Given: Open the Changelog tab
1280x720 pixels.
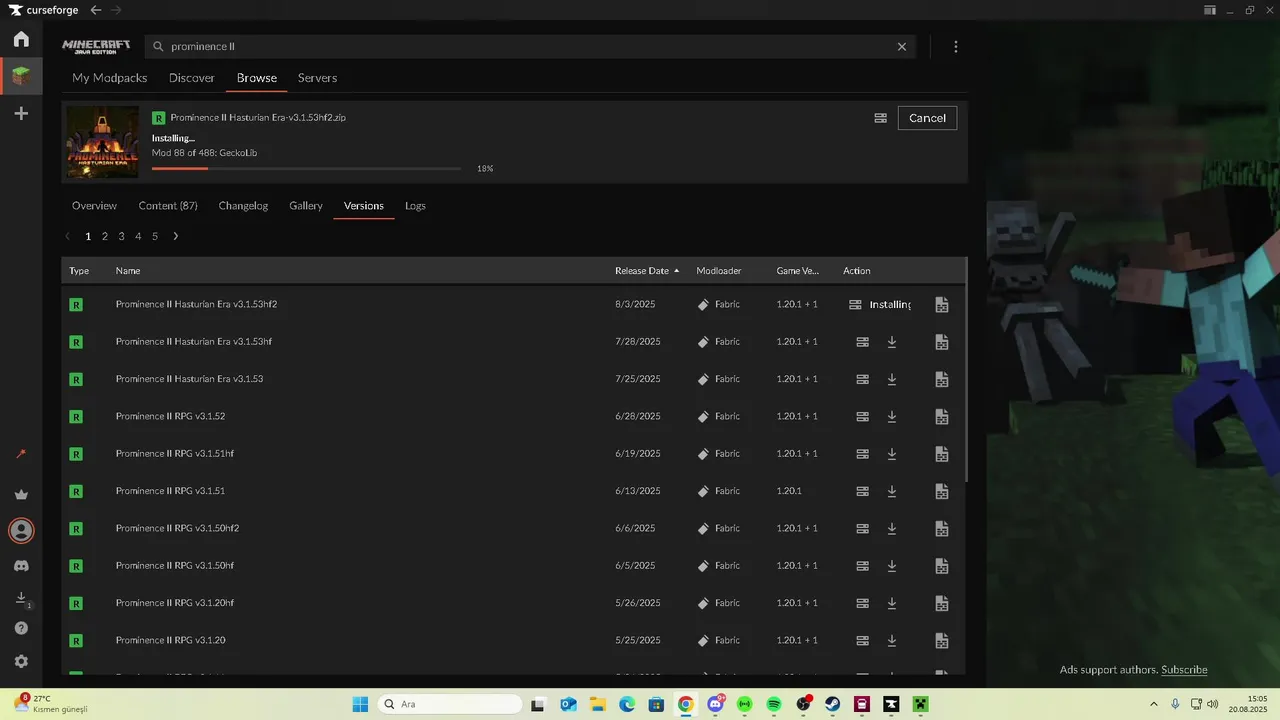Looking at the screenshot, I should pyautogui.click(x=243, y=206).
